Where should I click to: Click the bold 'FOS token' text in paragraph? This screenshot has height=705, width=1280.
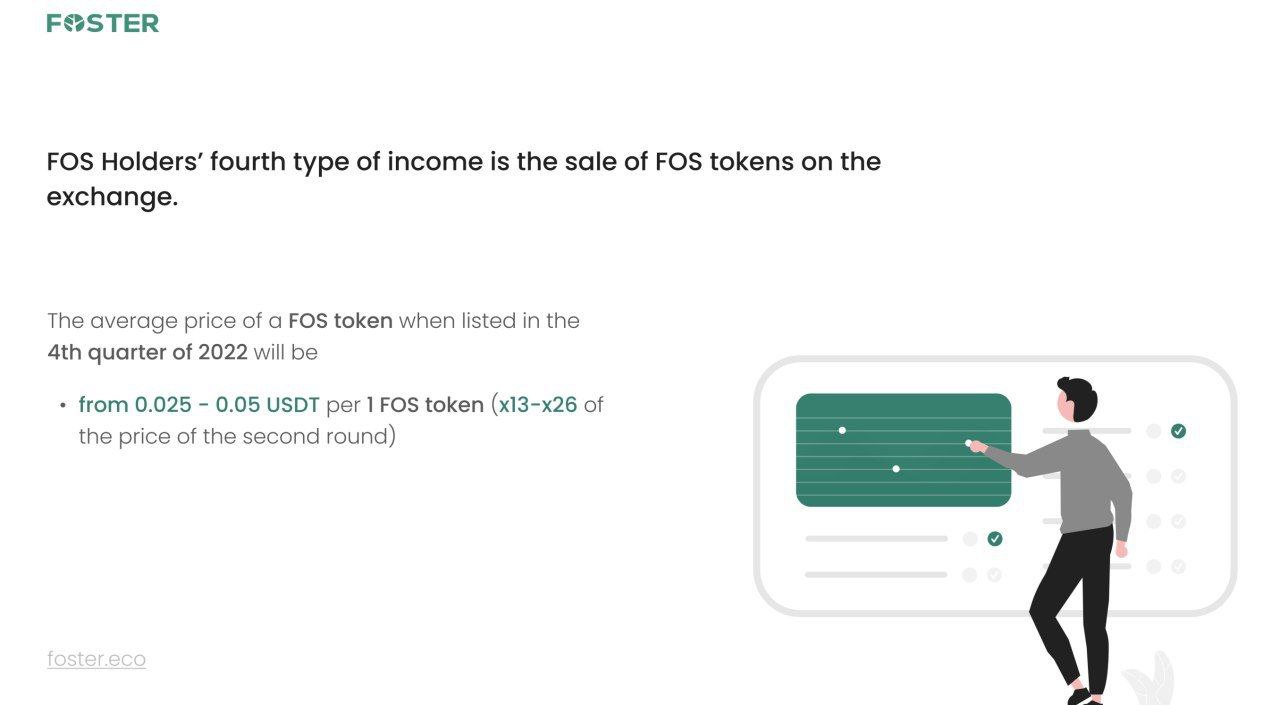coord(340,321)
